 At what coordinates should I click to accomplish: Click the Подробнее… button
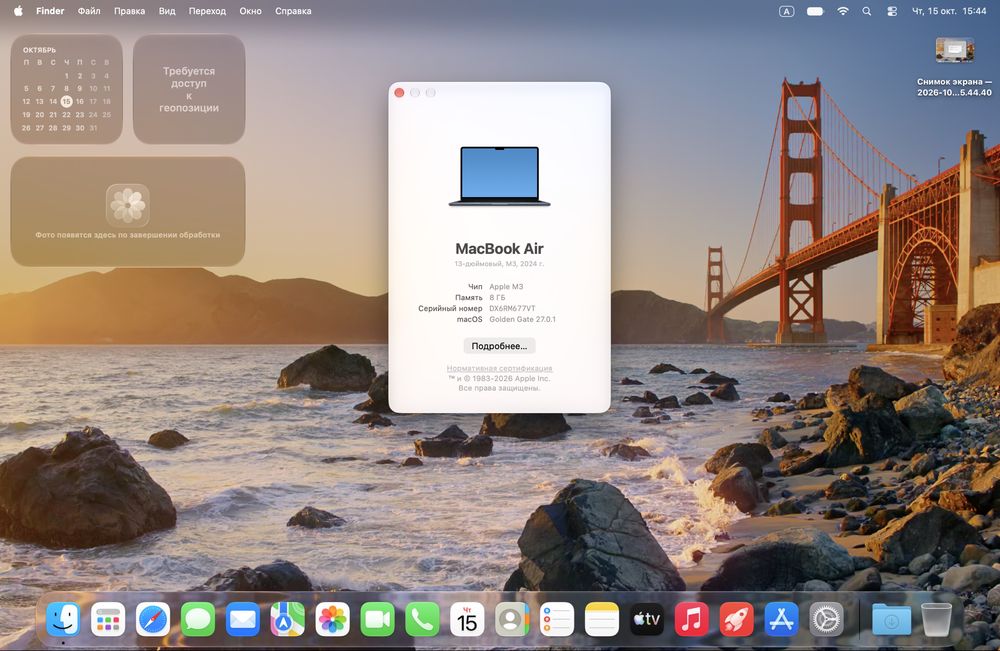[x=499, y=346]
